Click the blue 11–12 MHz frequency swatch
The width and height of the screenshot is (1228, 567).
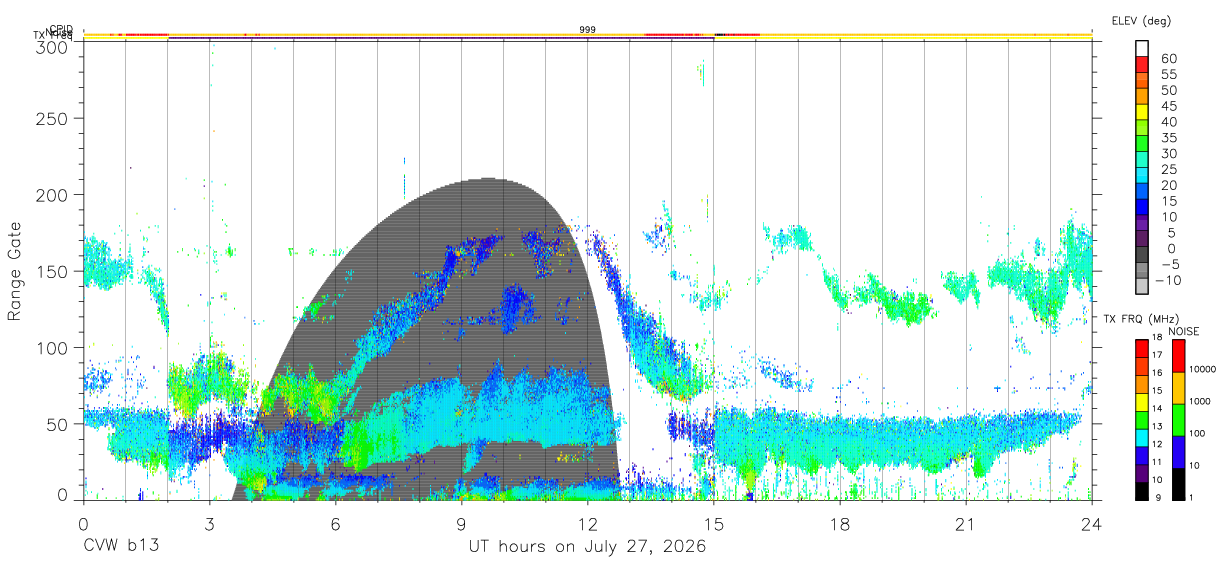click(x=1143, y=454)
